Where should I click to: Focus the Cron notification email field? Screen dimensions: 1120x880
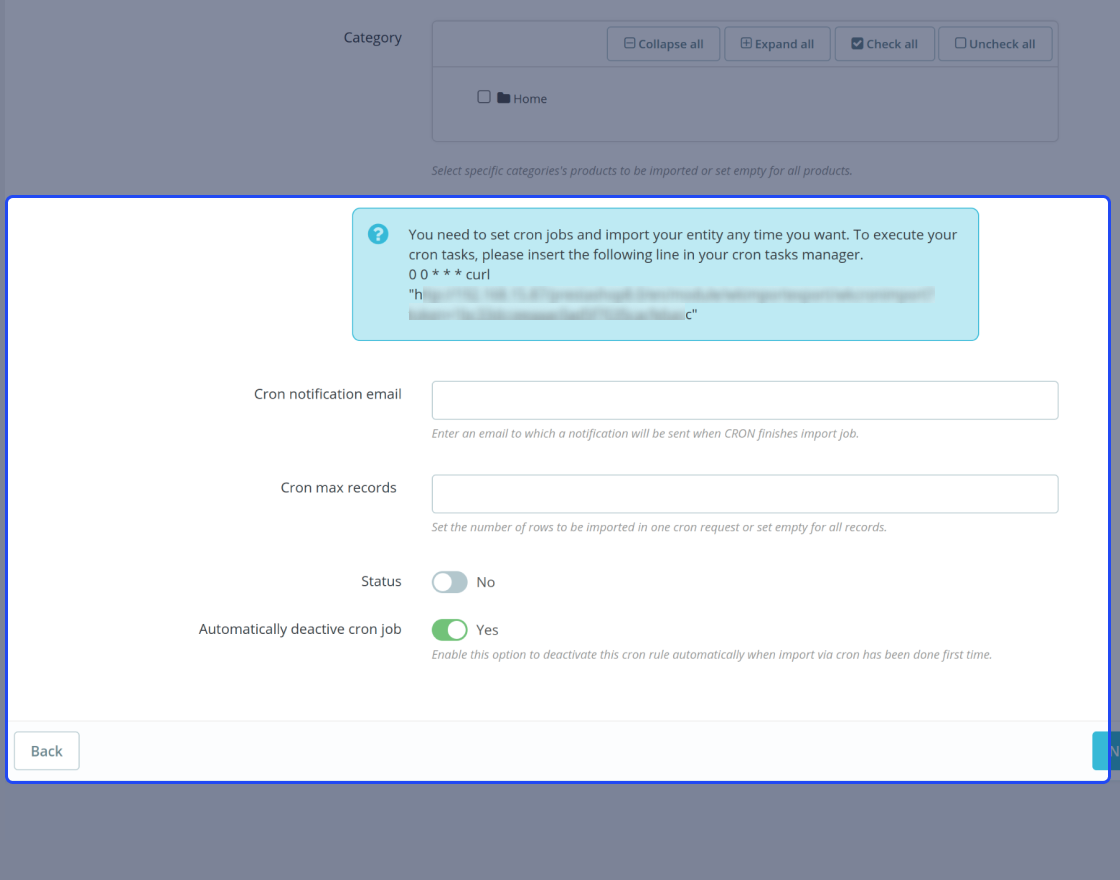tap(745, 400)
